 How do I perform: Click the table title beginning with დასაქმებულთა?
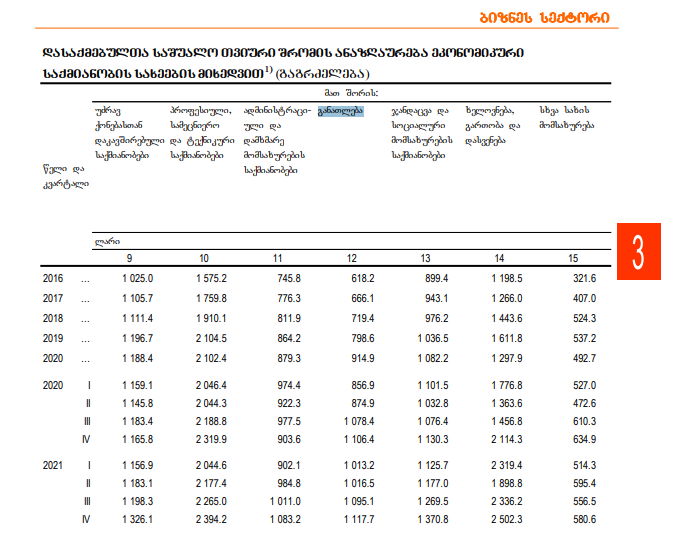[x=283, y=62]
